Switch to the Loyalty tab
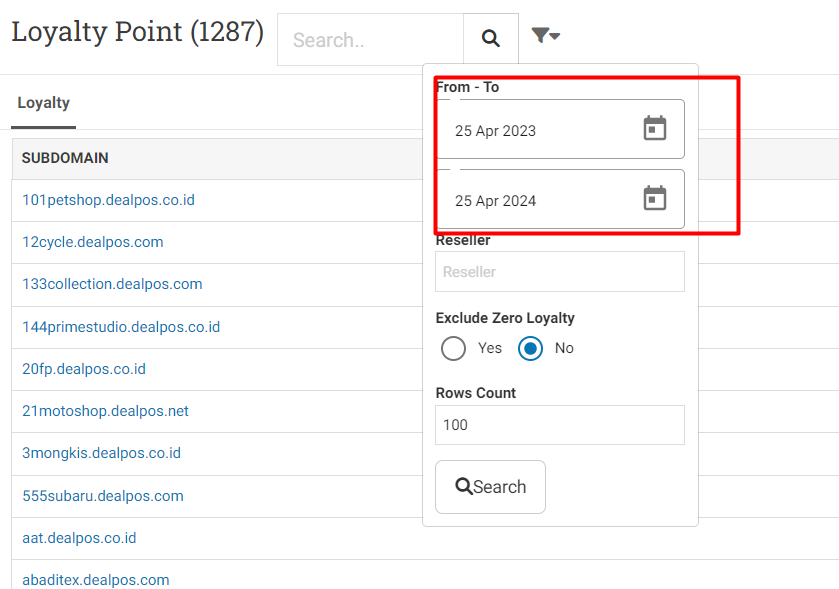The width and height of the screenshot is (839, 589). (43, 103)
